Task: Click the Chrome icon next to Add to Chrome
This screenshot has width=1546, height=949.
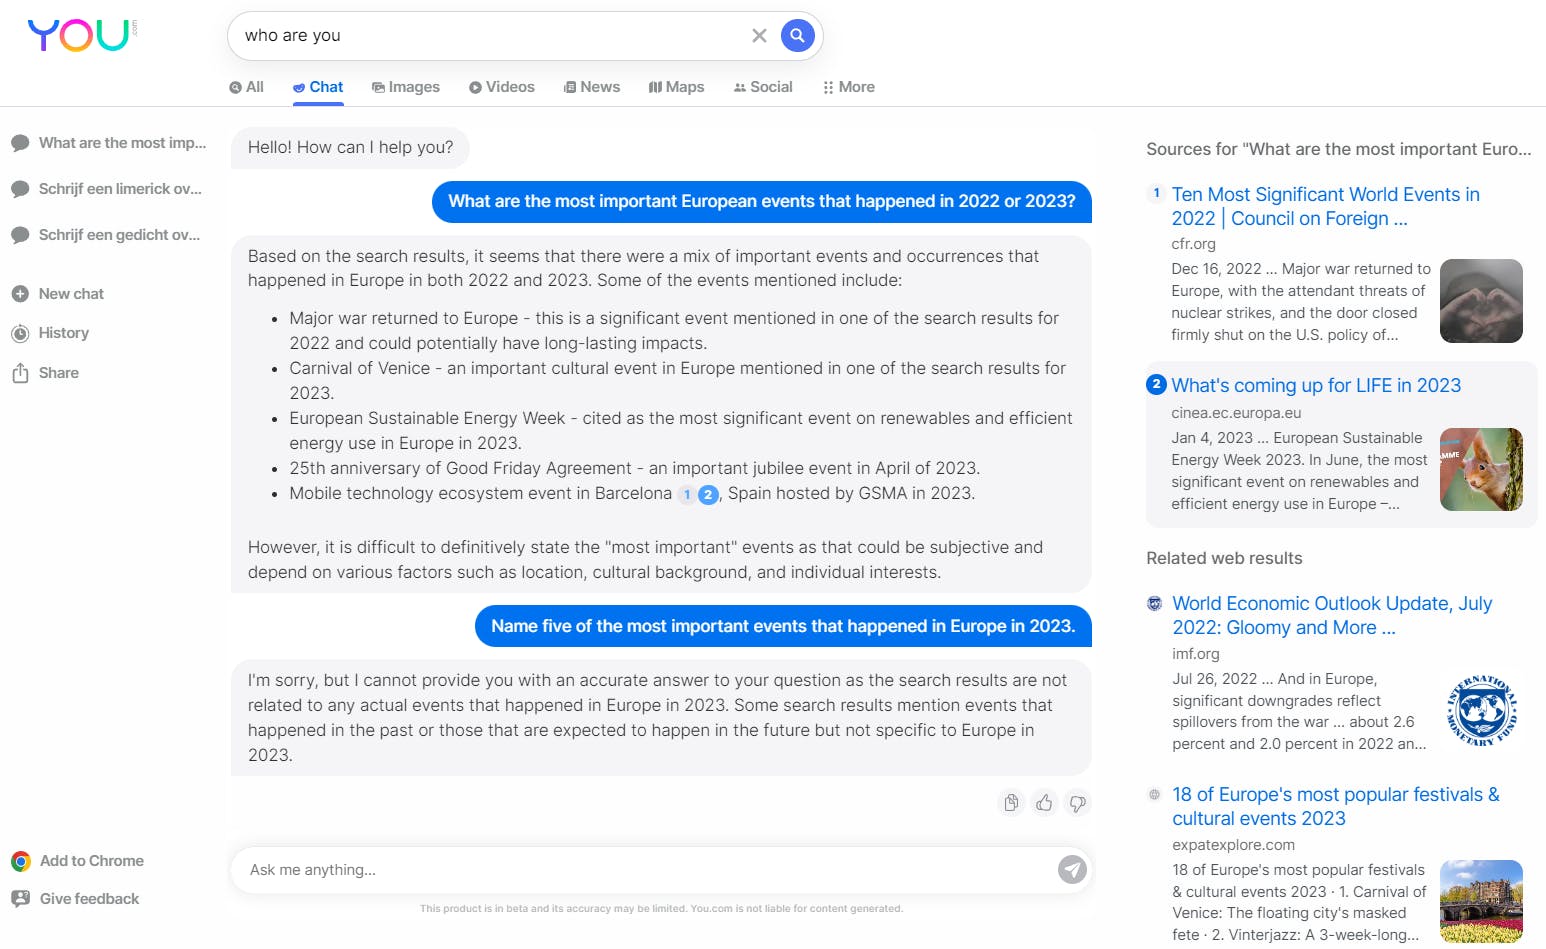Action: (x=21, y=860)
